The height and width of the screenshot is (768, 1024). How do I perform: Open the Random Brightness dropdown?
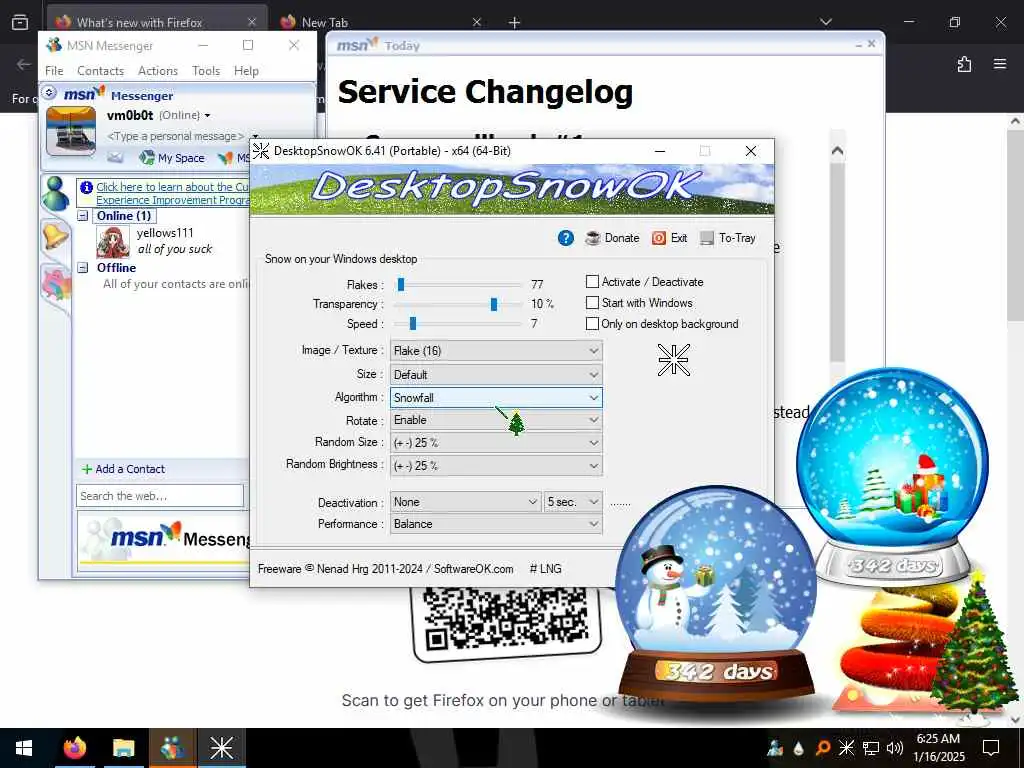pos(496,466)
